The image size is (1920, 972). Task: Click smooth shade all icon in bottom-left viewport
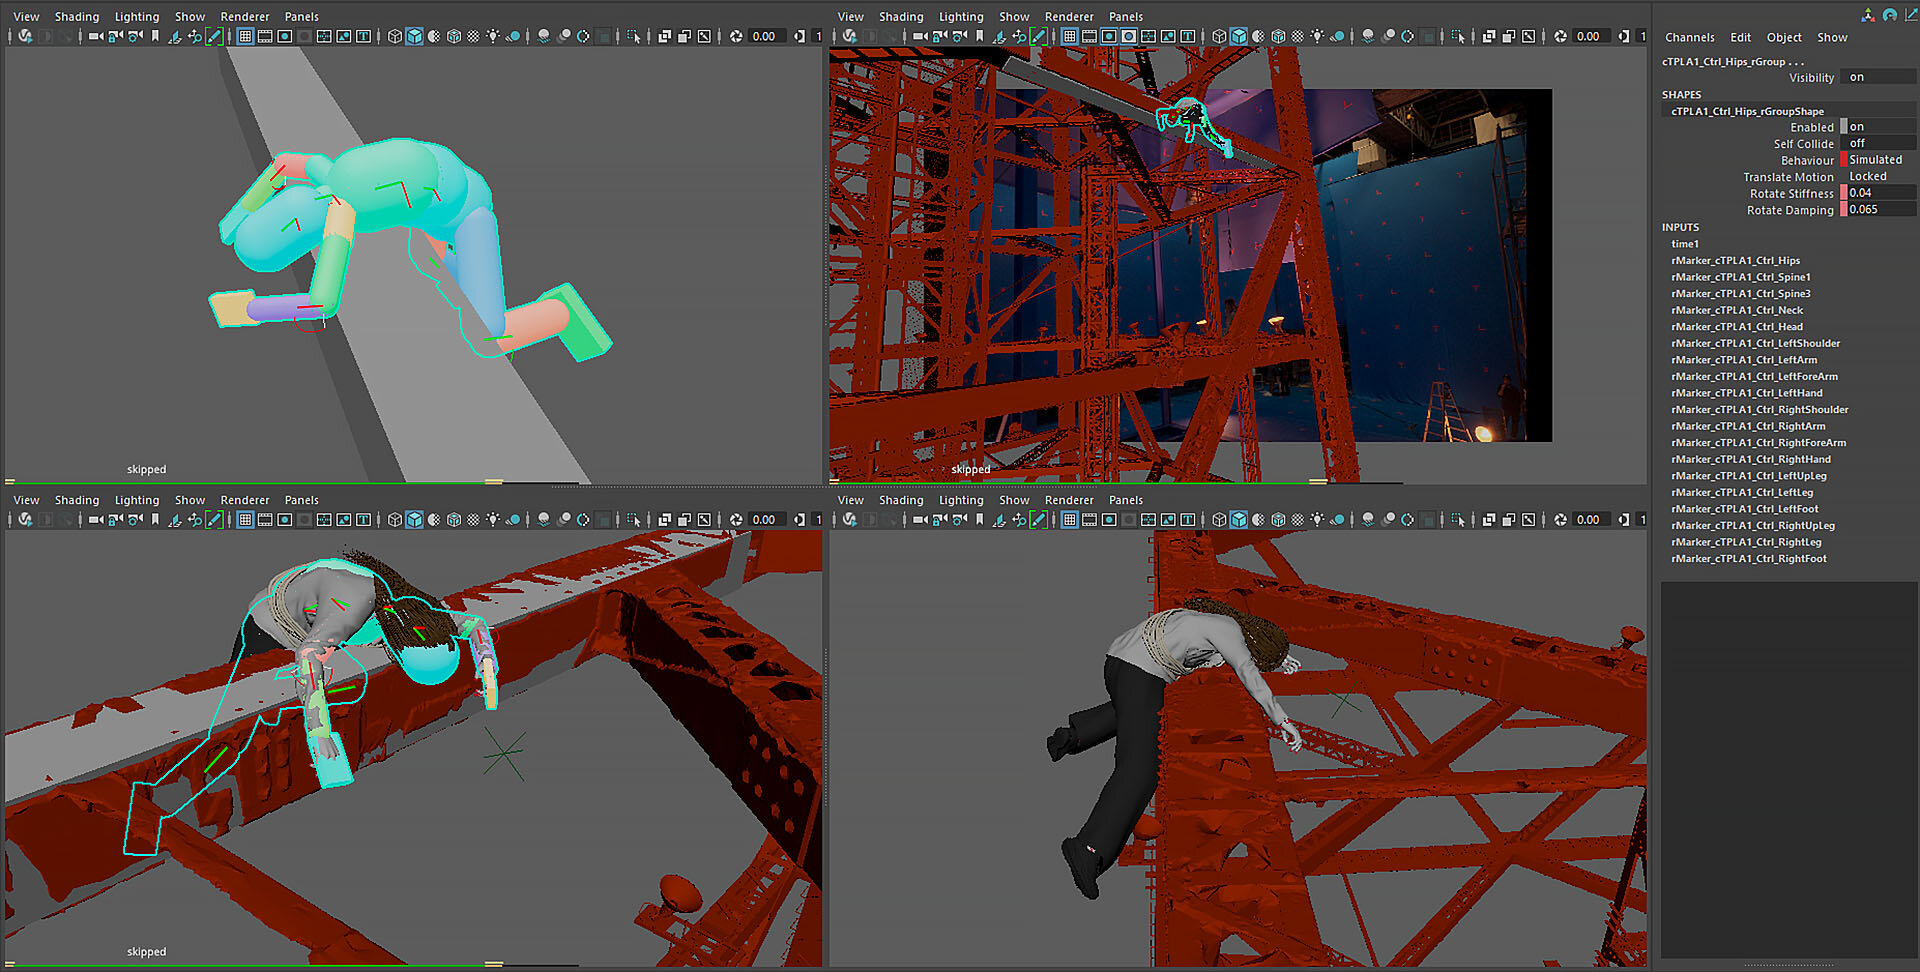[x=414, y=519]
